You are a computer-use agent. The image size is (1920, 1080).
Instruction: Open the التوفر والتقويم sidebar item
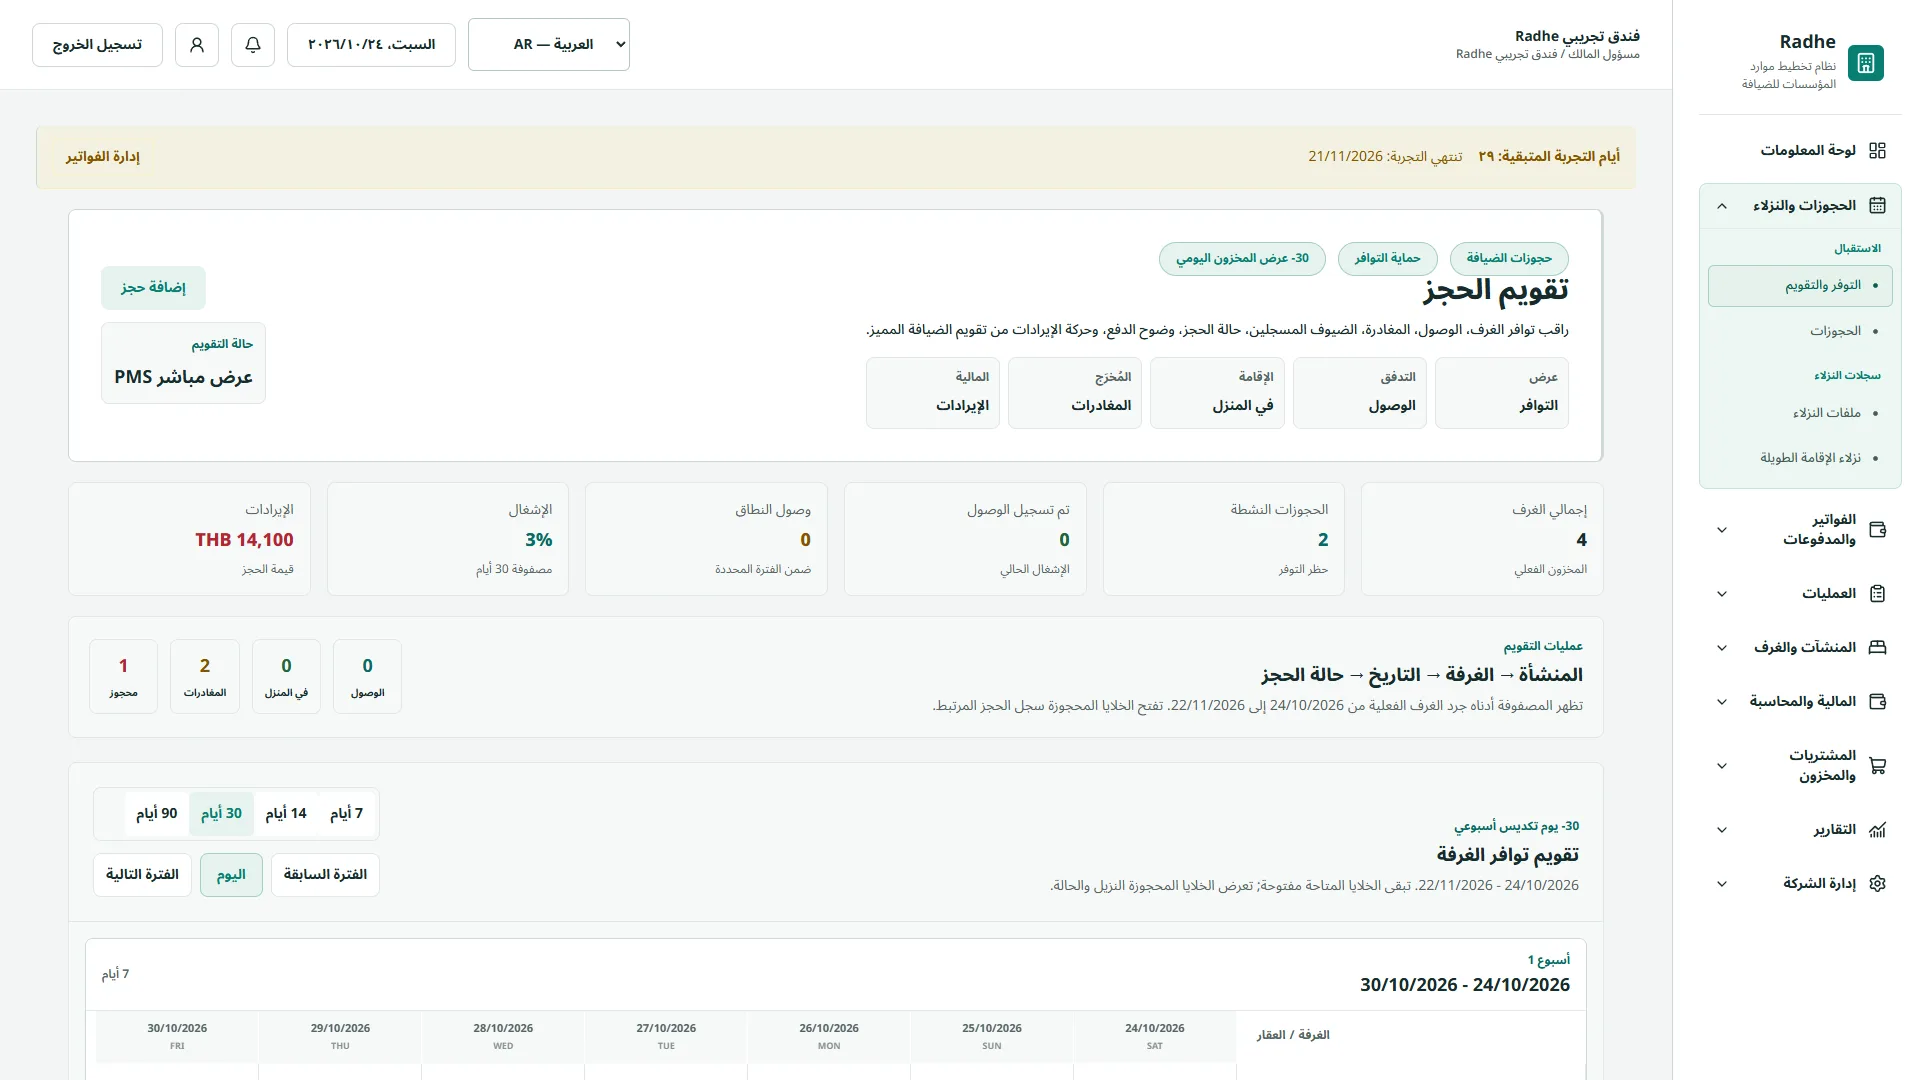(x=1800, y=286)
